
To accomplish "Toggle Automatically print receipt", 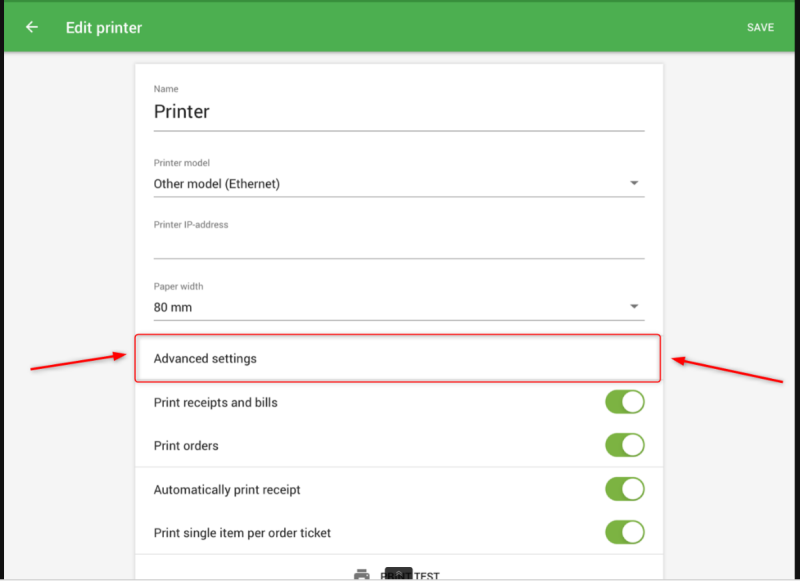I will 624,489.
